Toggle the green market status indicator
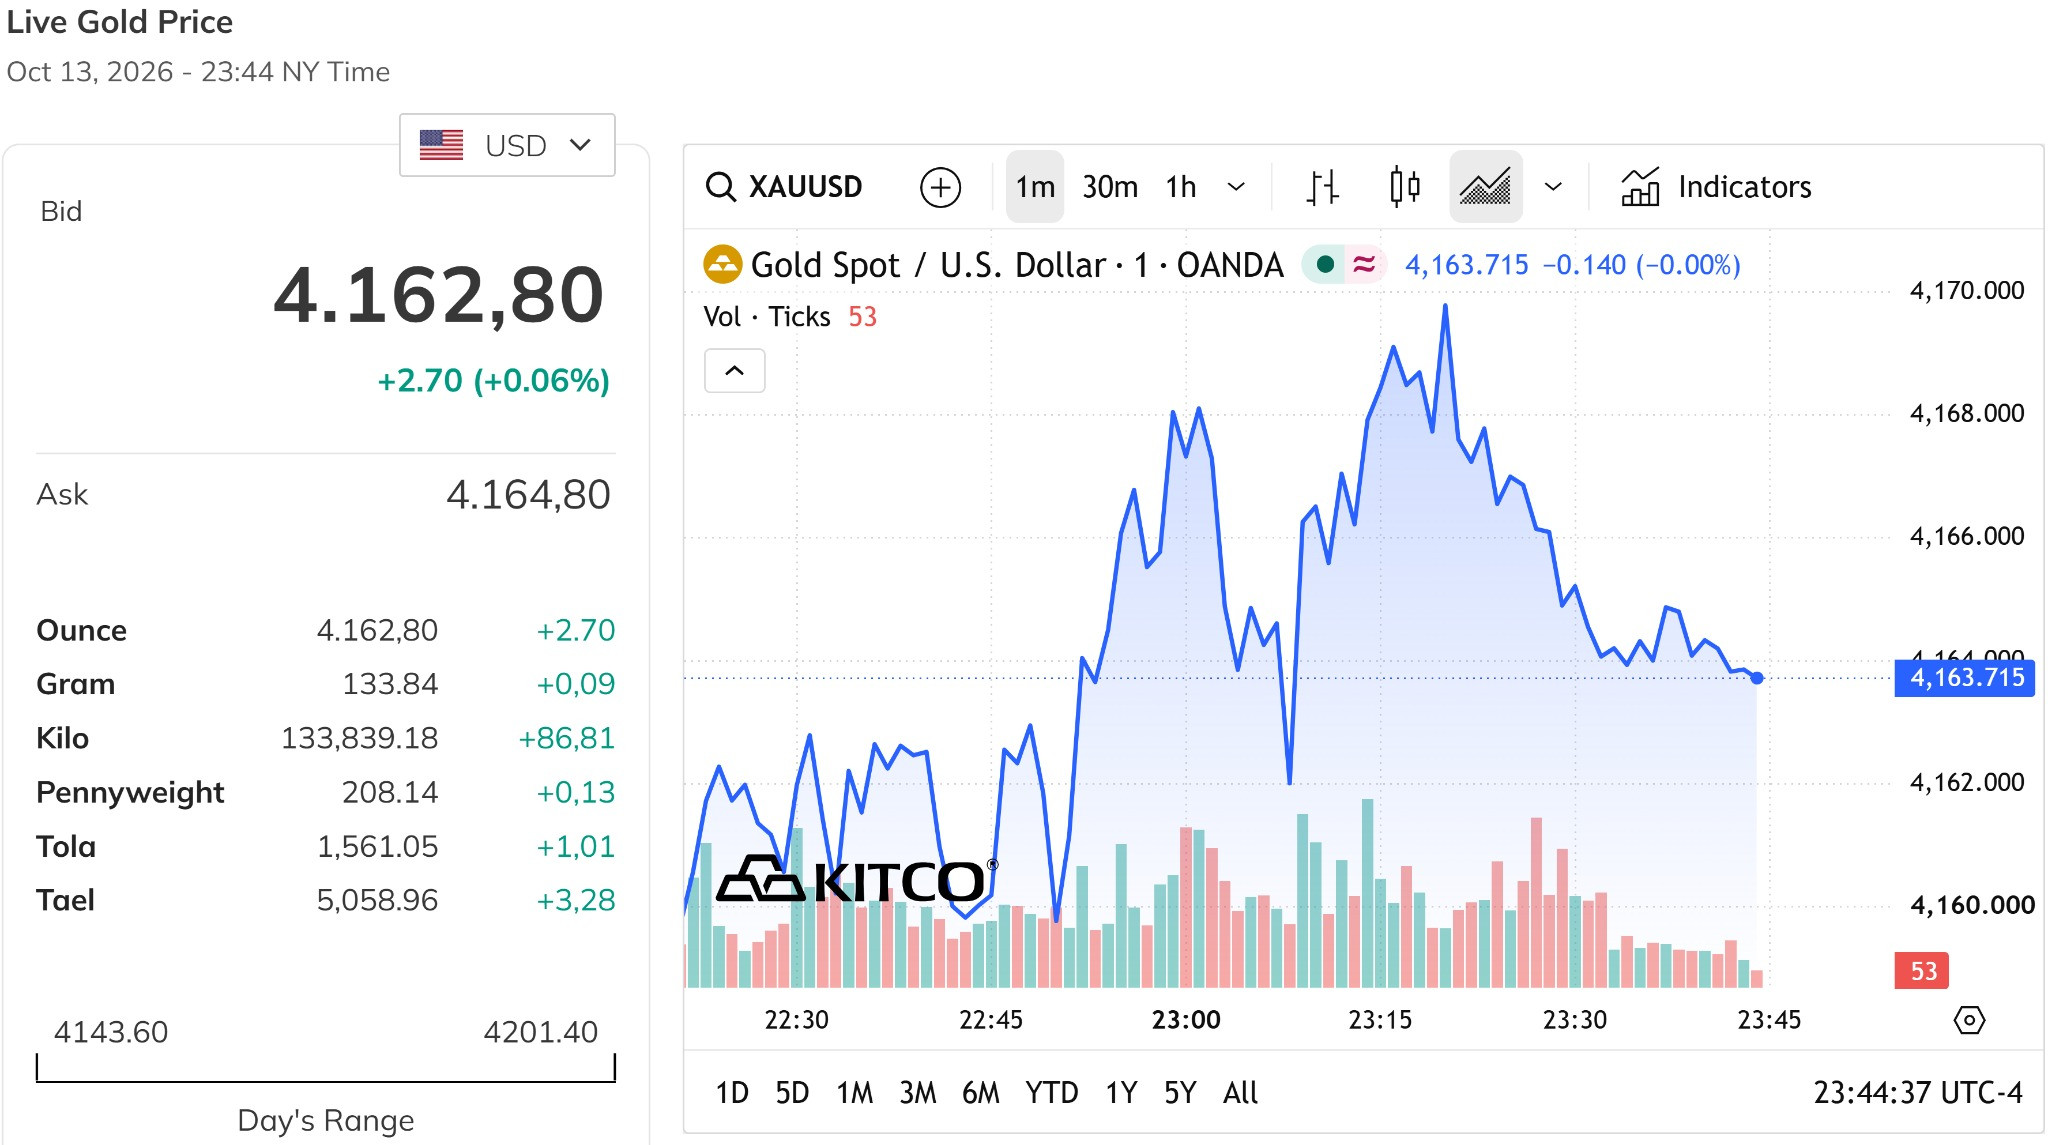 click(x=1325, y=265)
